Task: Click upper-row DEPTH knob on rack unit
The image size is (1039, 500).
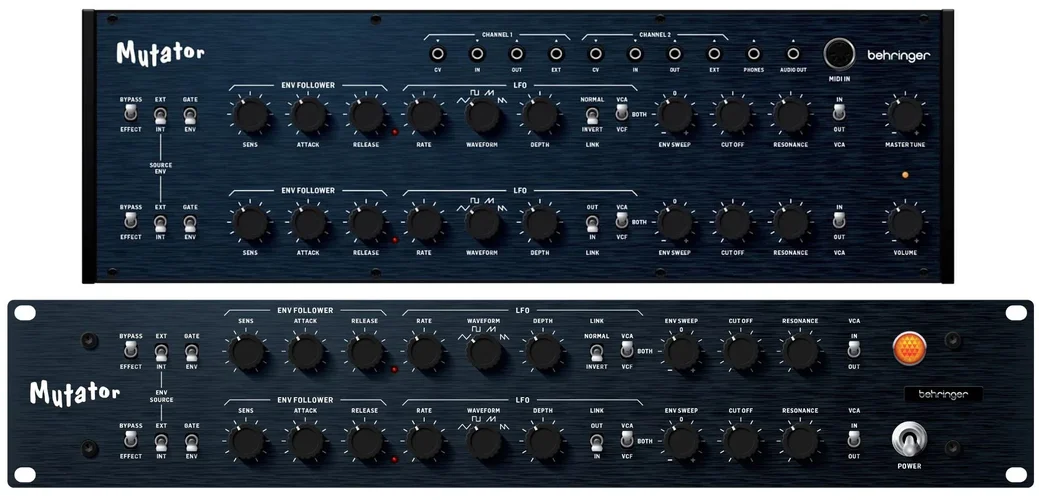Action: click(x=544, y=352)
